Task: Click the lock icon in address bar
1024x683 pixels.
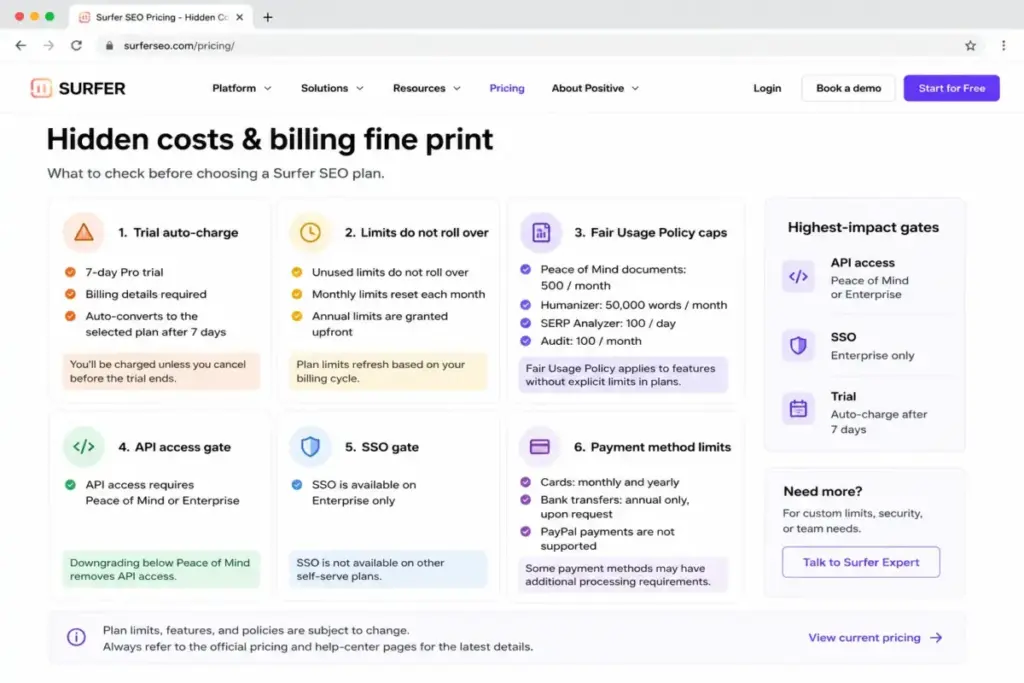Action: pos(109,45)
